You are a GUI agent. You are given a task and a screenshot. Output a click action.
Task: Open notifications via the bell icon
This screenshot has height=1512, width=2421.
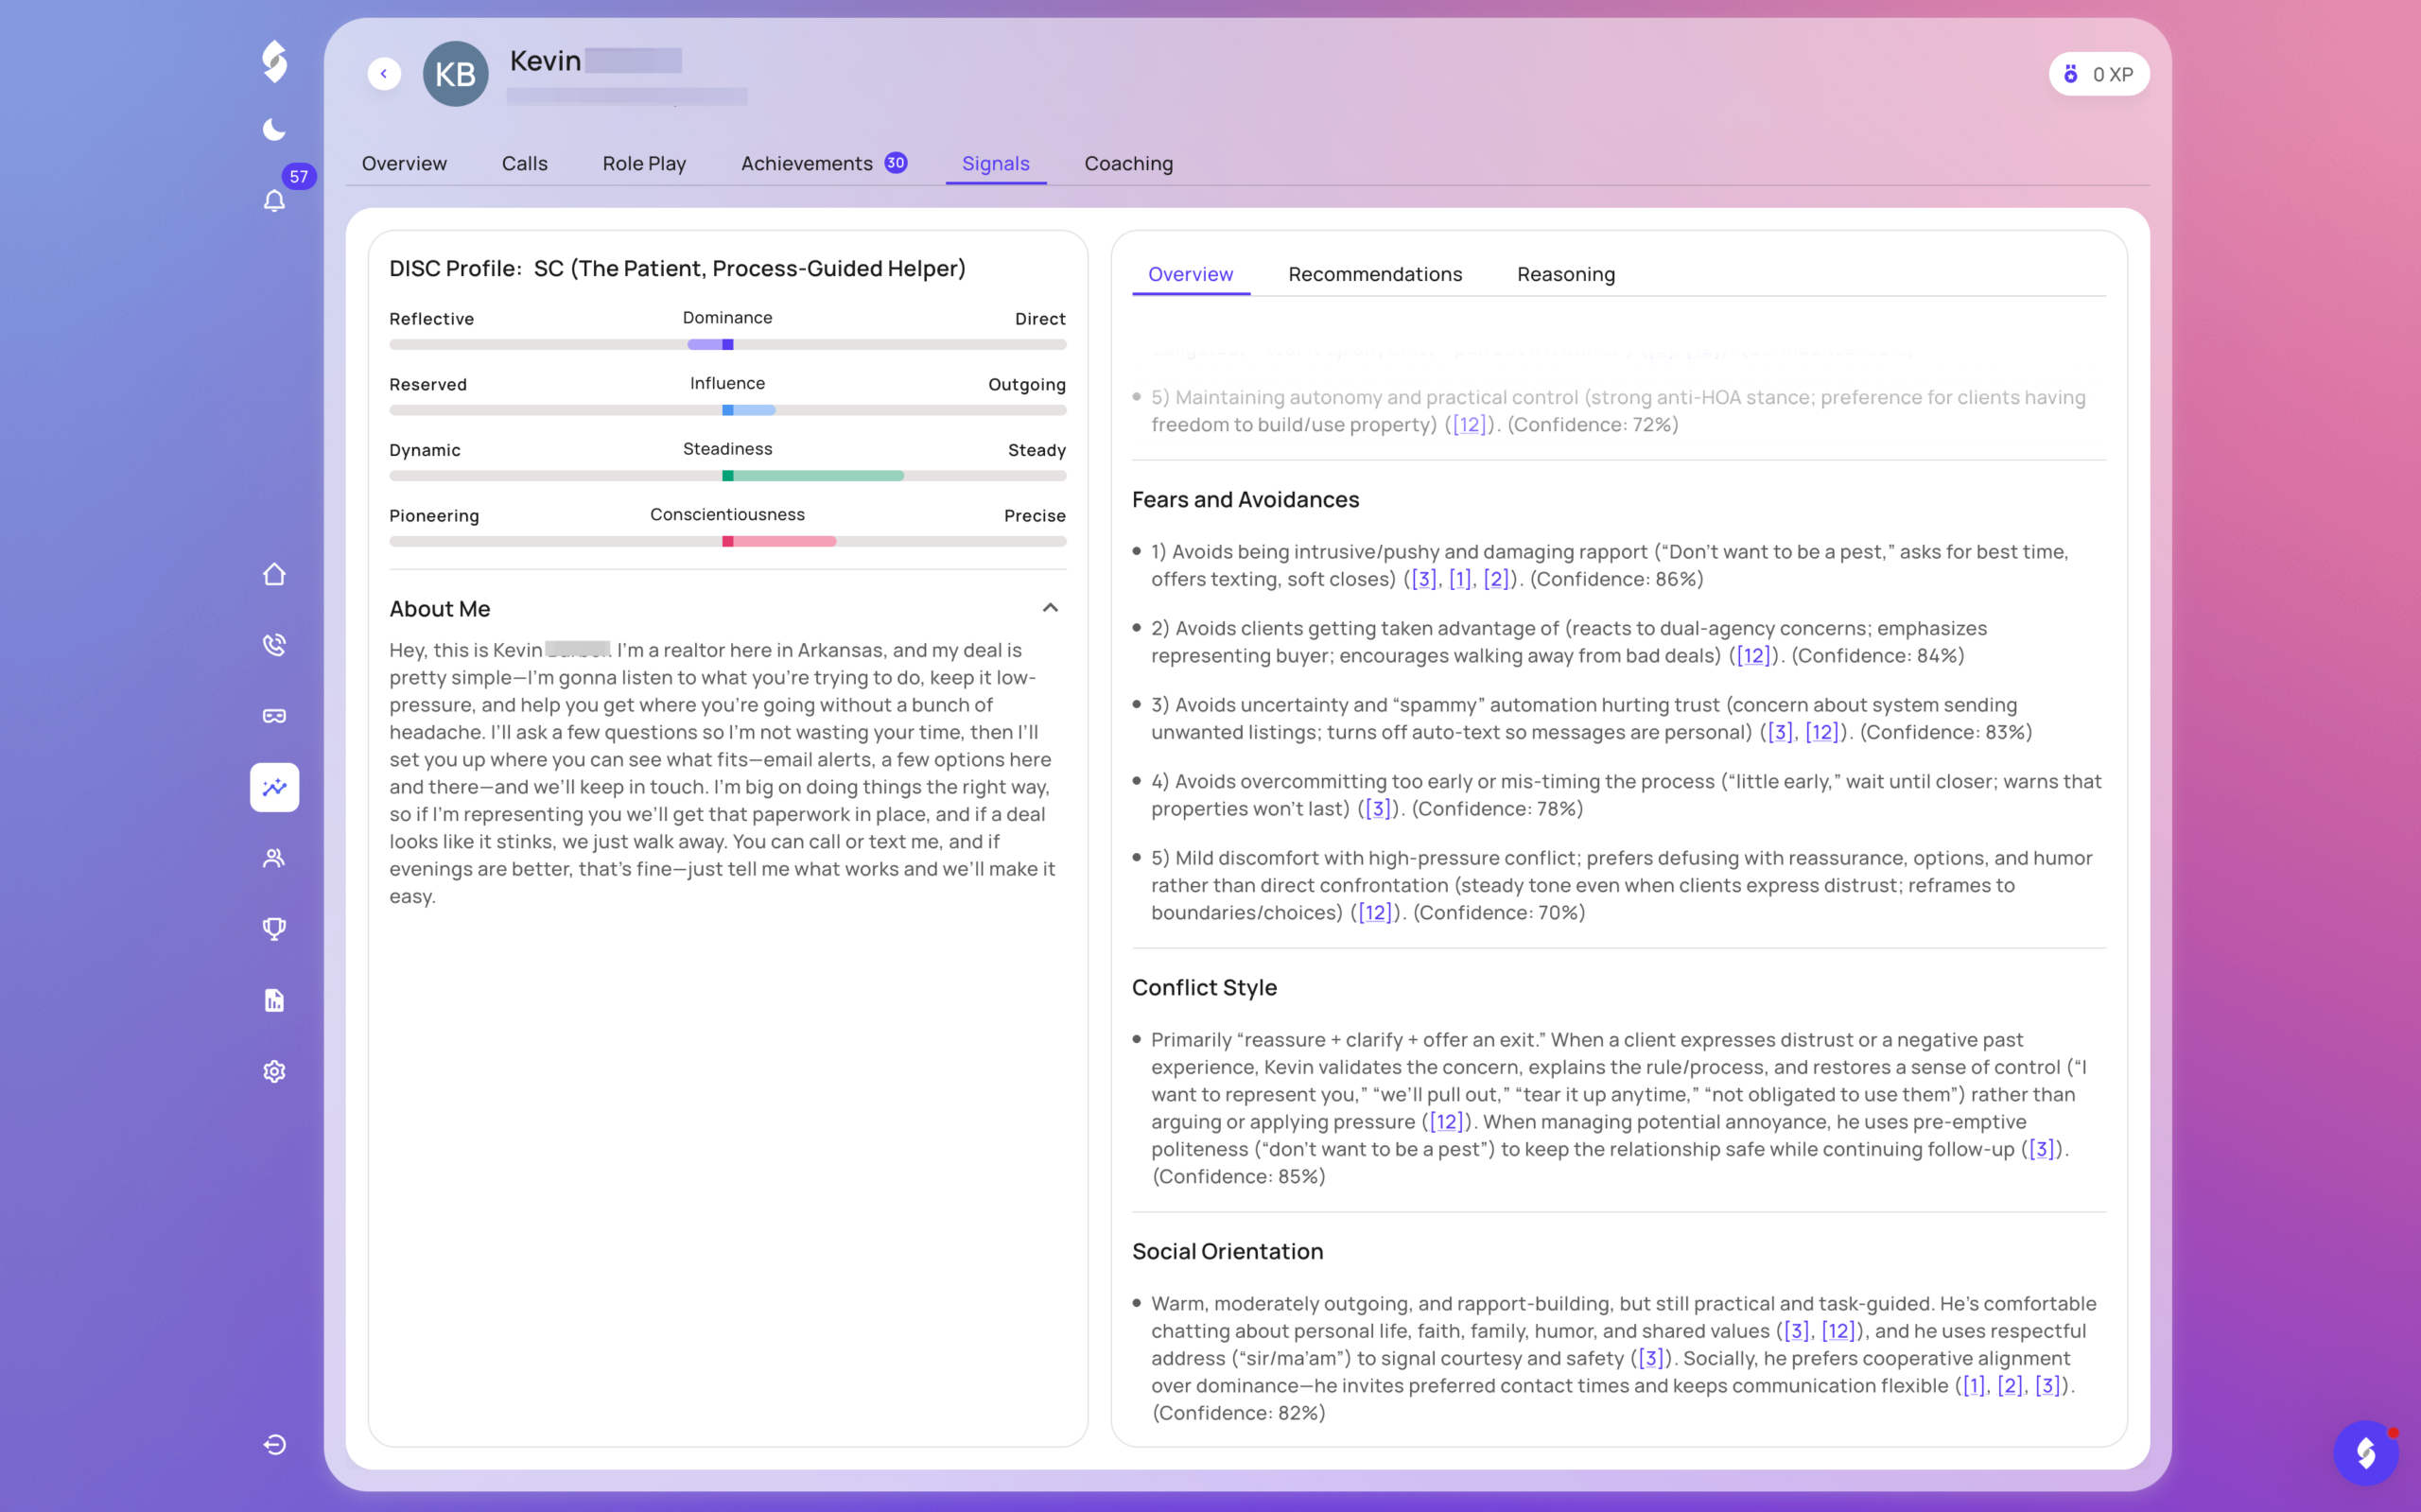(x=274, y=201)
